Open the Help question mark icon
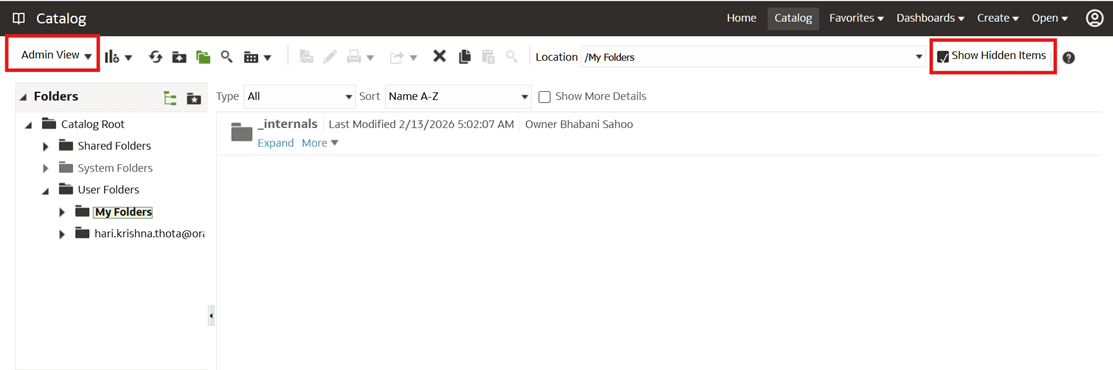Screen dimensions: 1113x370 coord(1068,58)
